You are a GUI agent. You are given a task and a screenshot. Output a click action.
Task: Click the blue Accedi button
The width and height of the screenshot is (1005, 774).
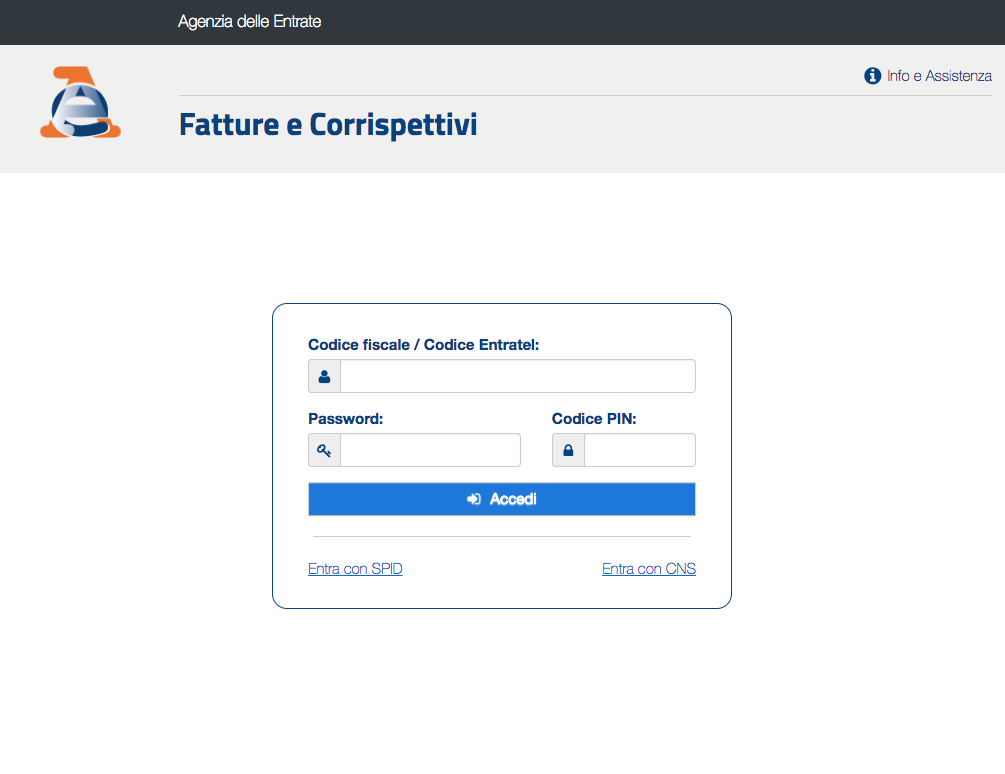tap(502, 499)
